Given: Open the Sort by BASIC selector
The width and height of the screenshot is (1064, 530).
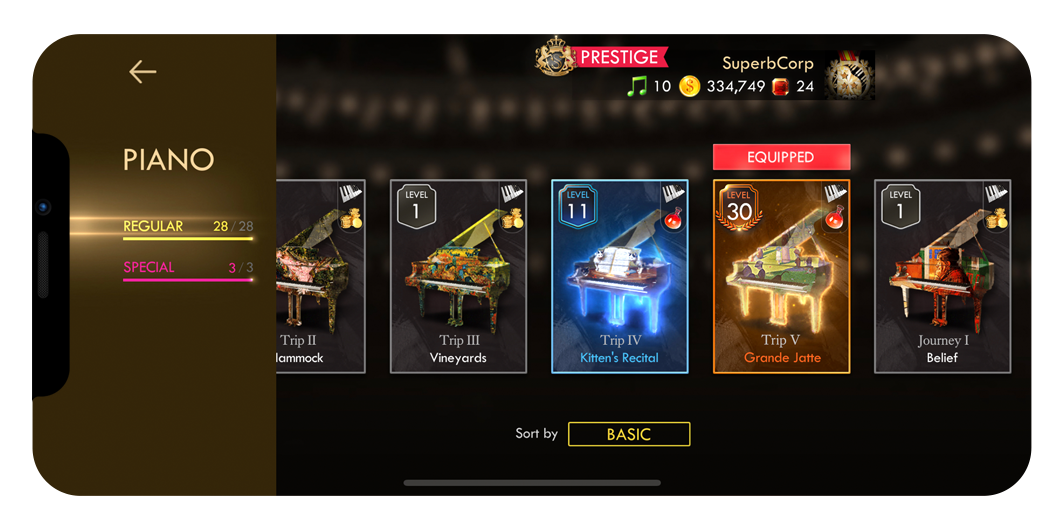Looking at the screenshot, I should 629,434.
